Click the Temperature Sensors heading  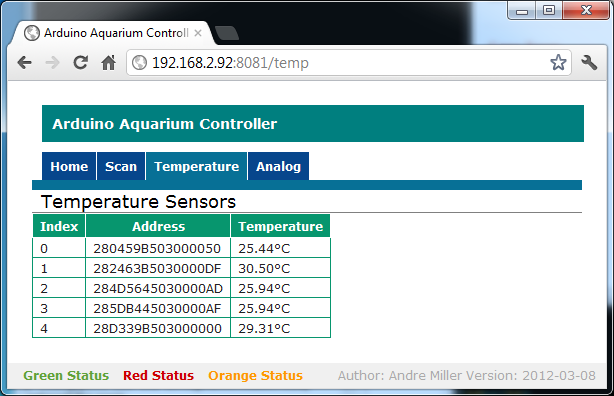pos(138,202)
